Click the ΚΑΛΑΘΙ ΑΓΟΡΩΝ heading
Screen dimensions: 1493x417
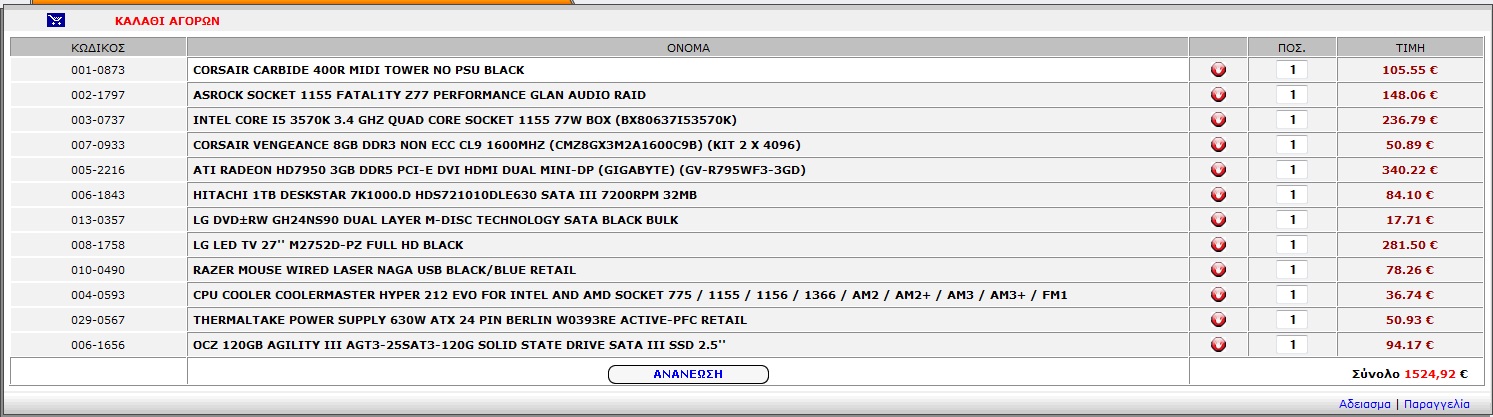tap(167, 21)
